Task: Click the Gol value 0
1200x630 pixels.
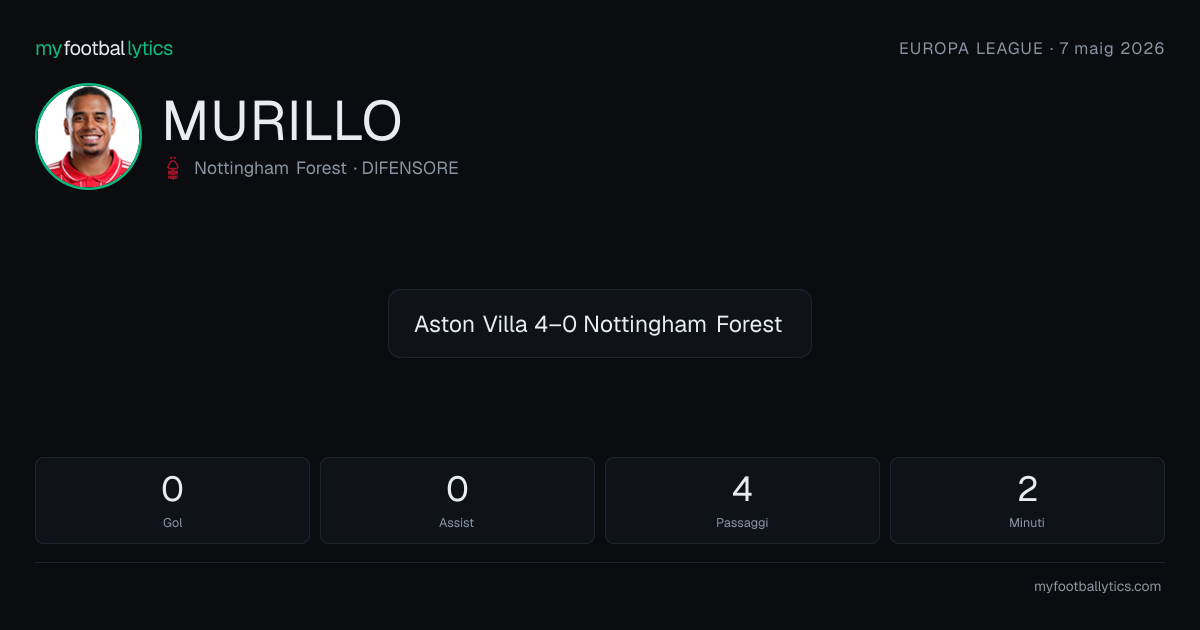Action: [x=172, y=489]
